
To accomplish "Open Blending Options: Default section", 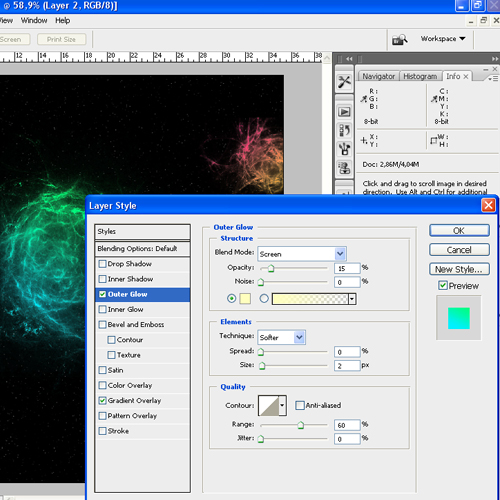I will point(142,248).
